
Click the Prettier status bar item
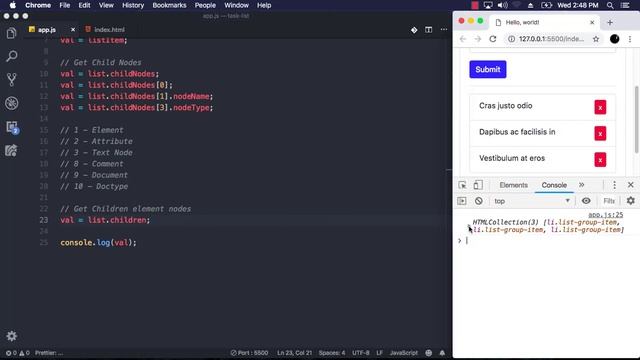coord(49,353)
